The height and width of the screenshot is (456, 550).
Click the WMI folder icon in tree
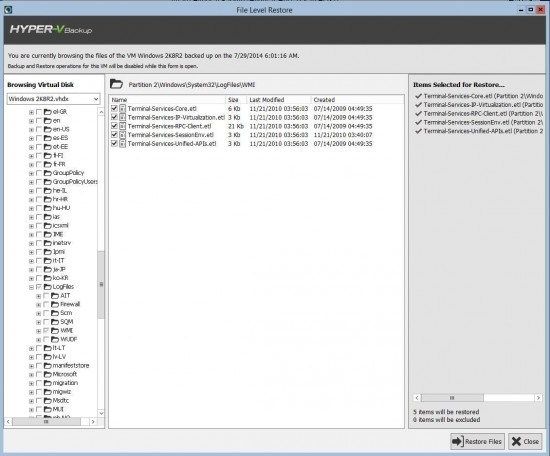coord(55,331)
